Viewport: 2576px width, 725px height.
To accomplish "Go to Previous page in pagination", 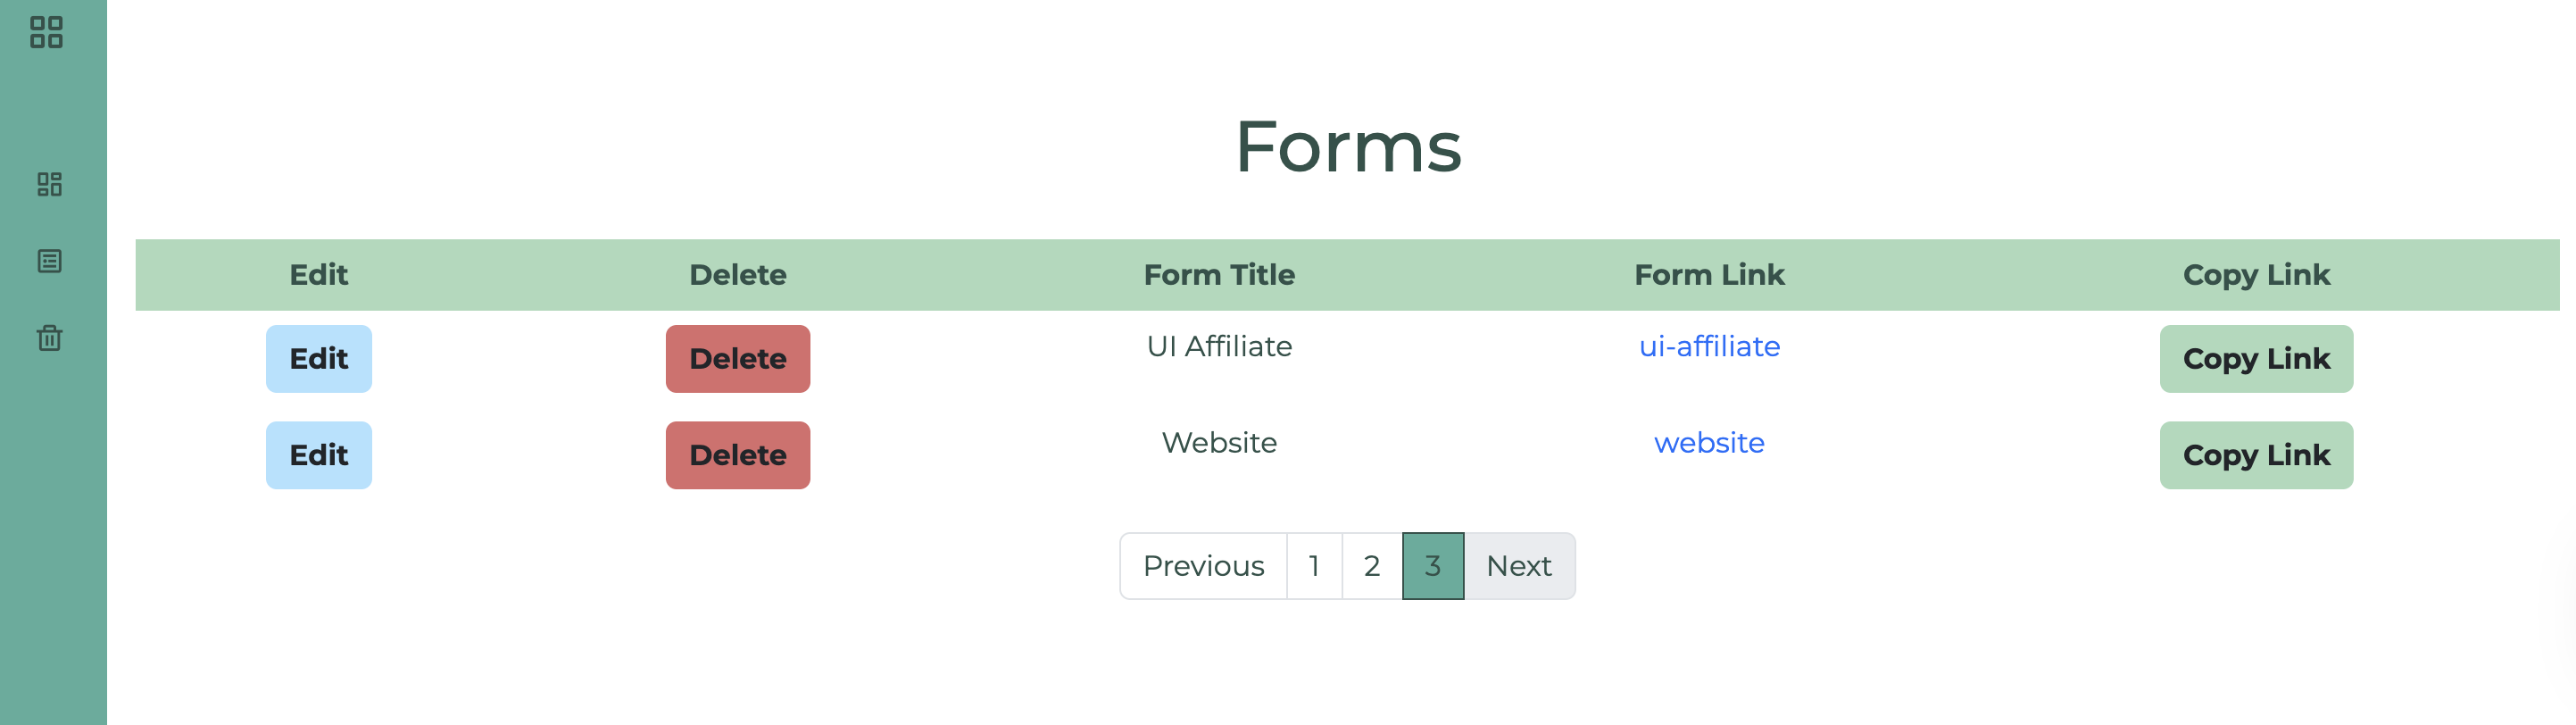I will [1203, 566].
